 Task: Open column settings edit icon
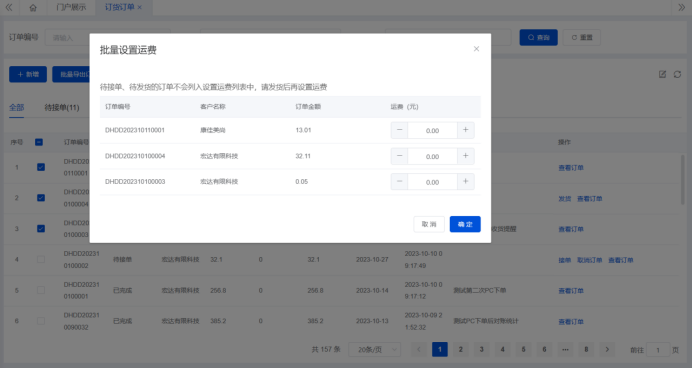click(662, 74)
